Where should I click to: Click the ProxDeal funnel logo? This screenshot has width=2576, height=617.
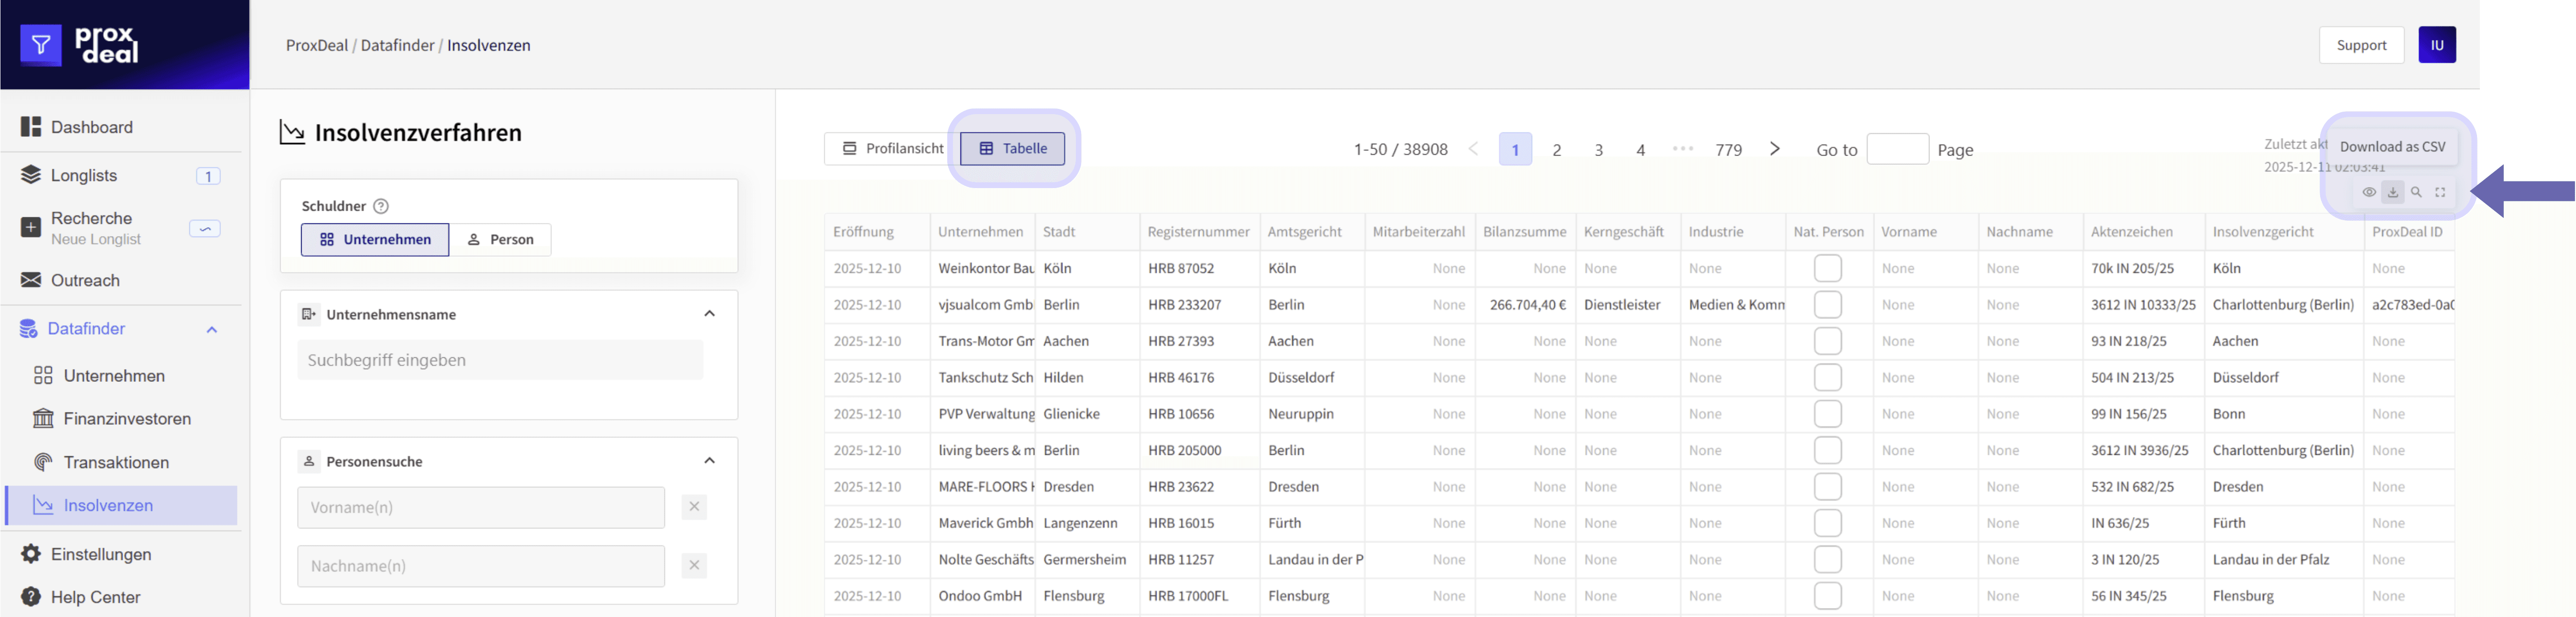(x=41, y=45)
